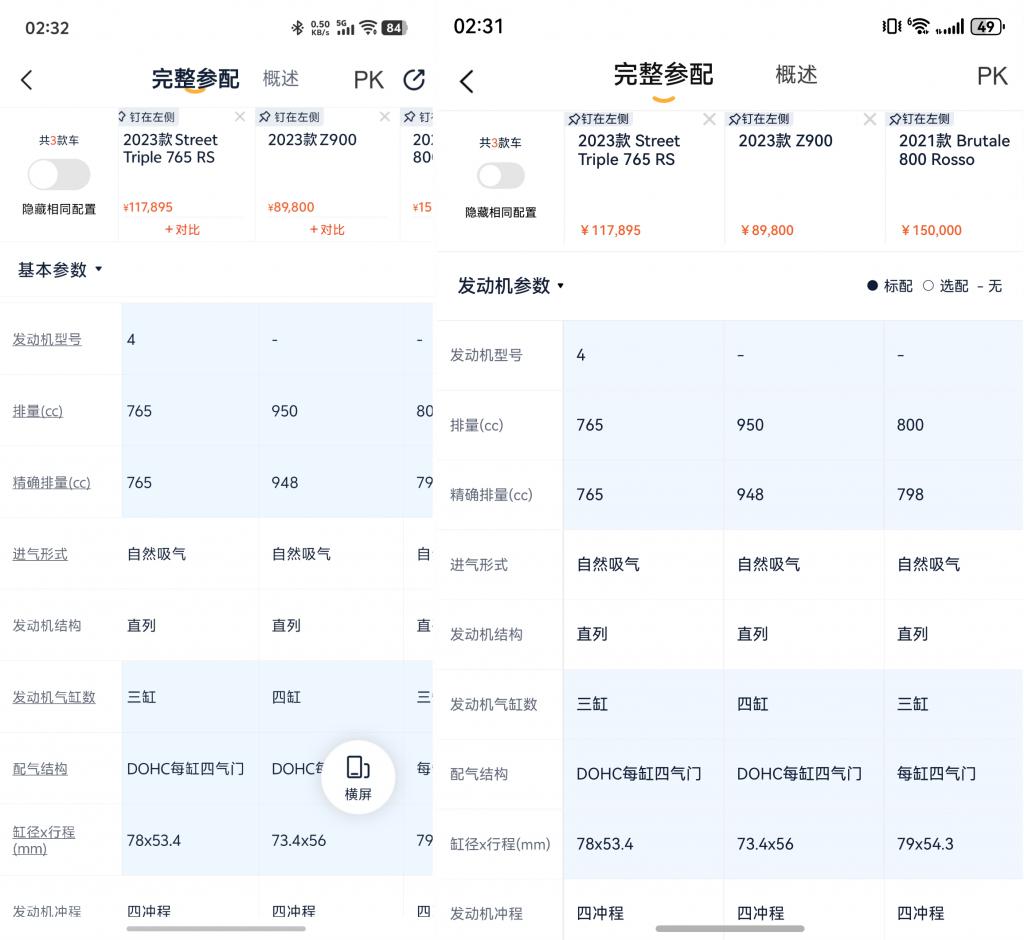Tap ¥150,000 price for Brutale 800 Rosso
Screen dimensions: 1024x940
pos(931,230)
